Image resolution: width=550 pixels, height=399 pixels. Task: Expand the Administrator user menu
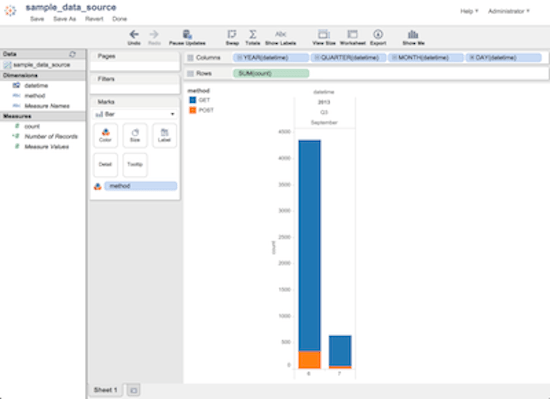[x=509, y=11]
